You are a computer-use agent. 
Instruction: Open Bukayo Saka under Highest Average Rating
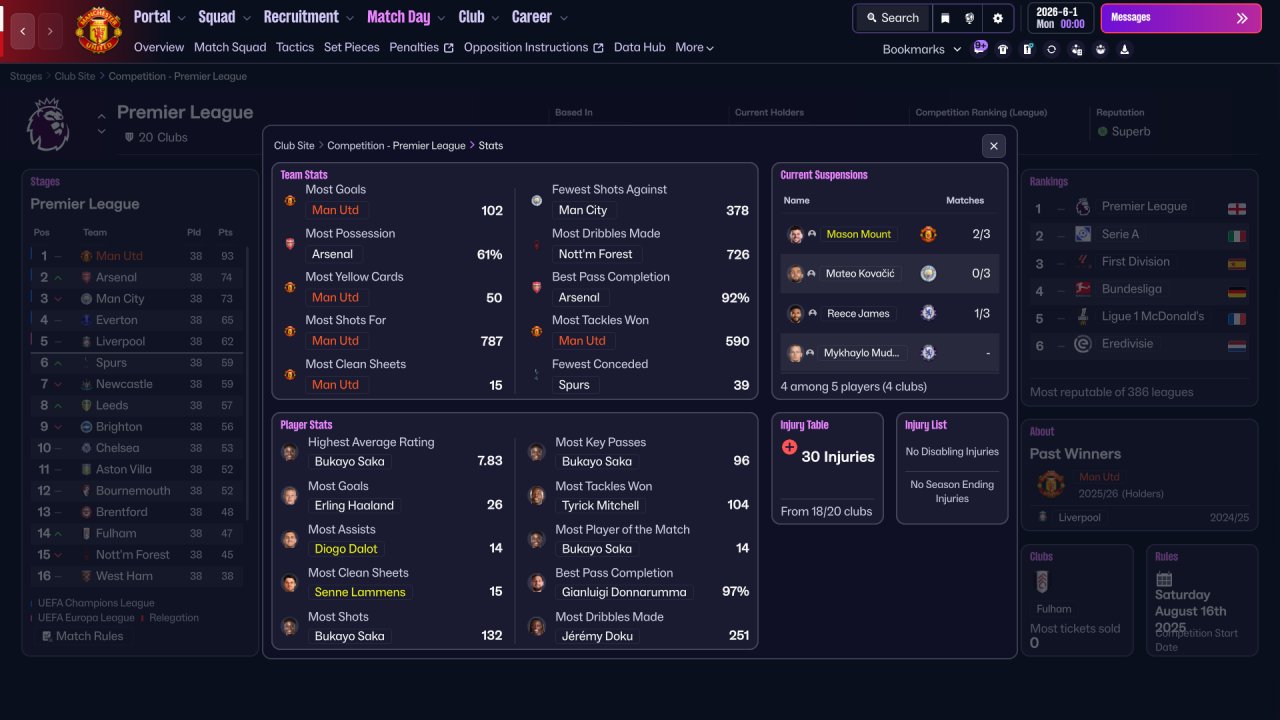tap(349, 462)
